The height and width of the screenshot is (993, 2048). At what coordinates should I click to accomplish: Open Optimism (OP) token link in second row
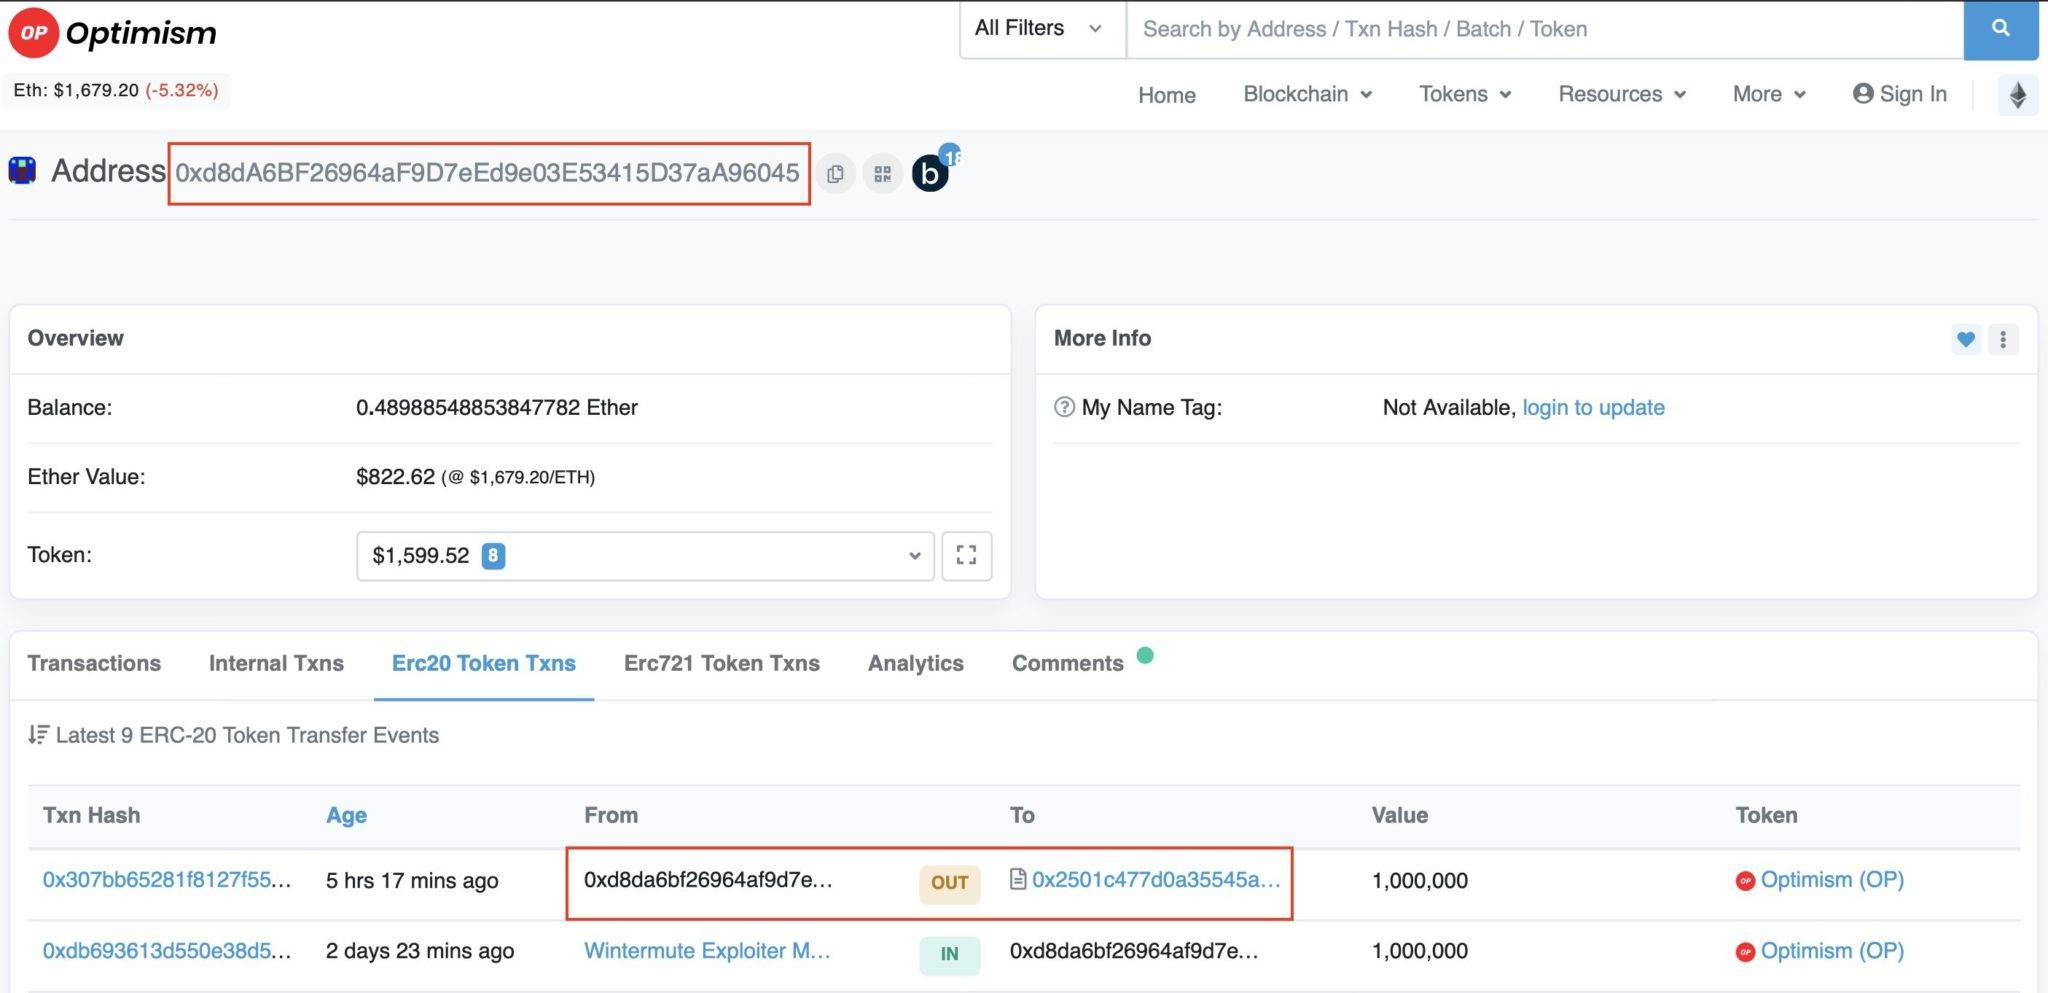[x=1832, y=951]
